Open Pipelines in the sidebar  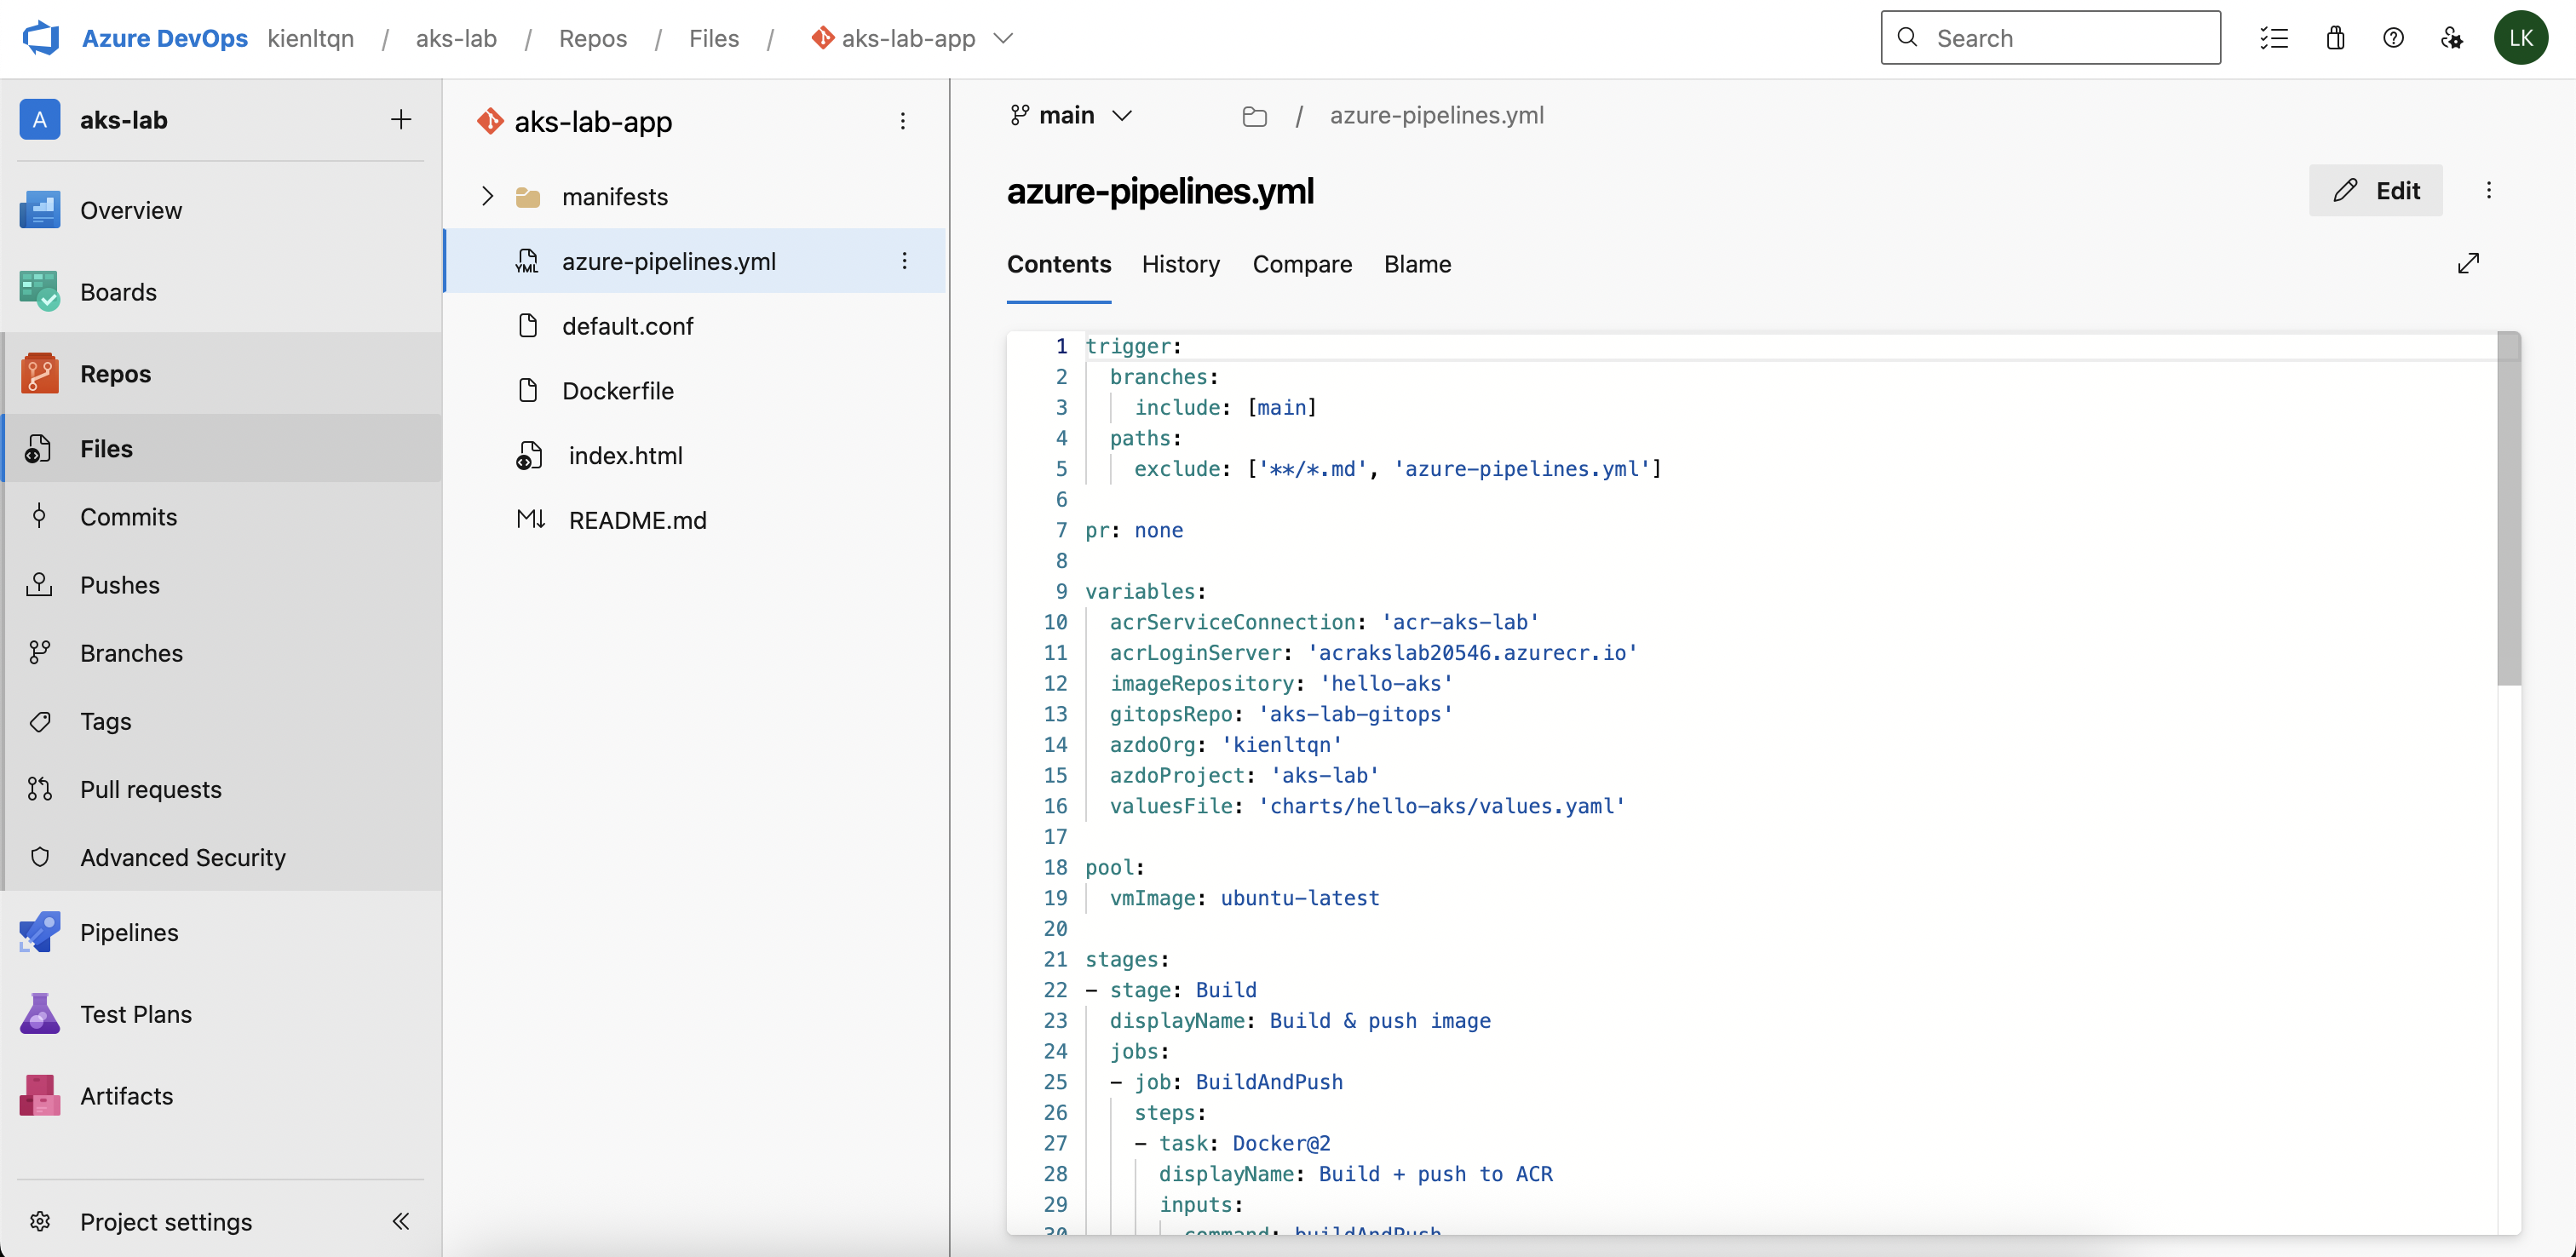(221, 932)
